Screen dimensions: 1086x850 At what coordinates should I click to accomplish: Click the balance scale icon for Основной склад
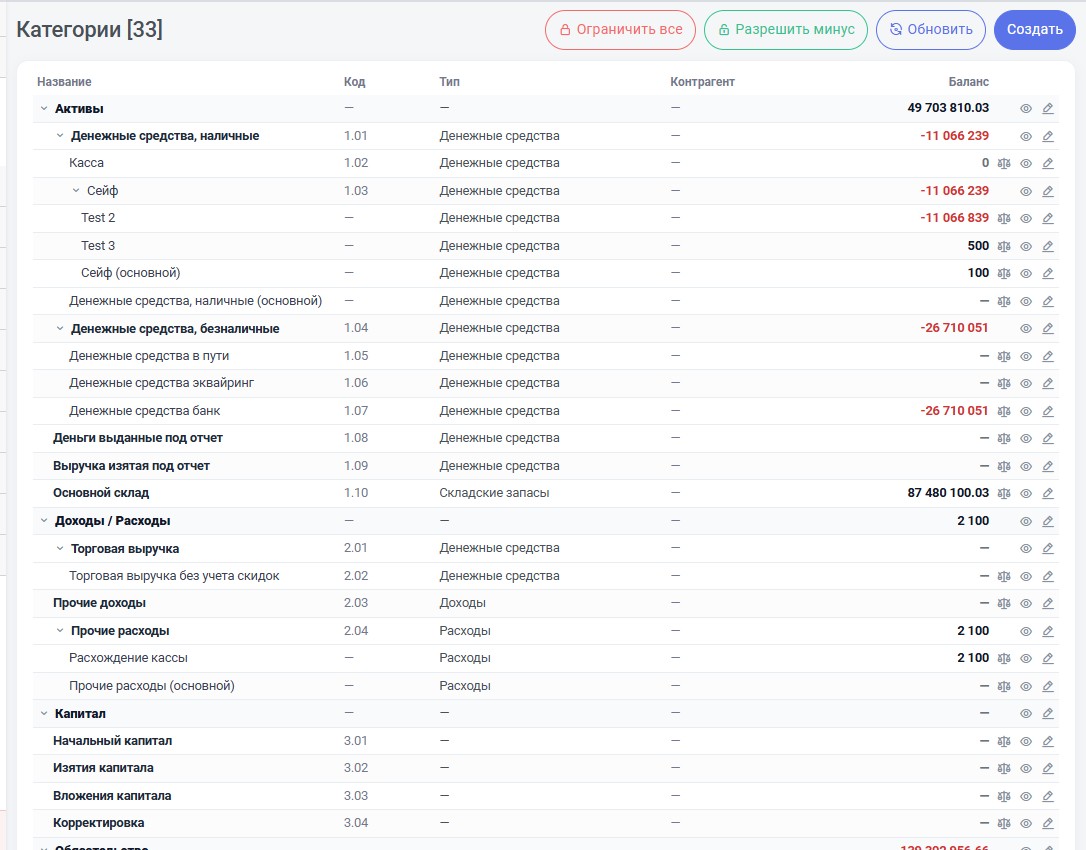(1004, 493)
